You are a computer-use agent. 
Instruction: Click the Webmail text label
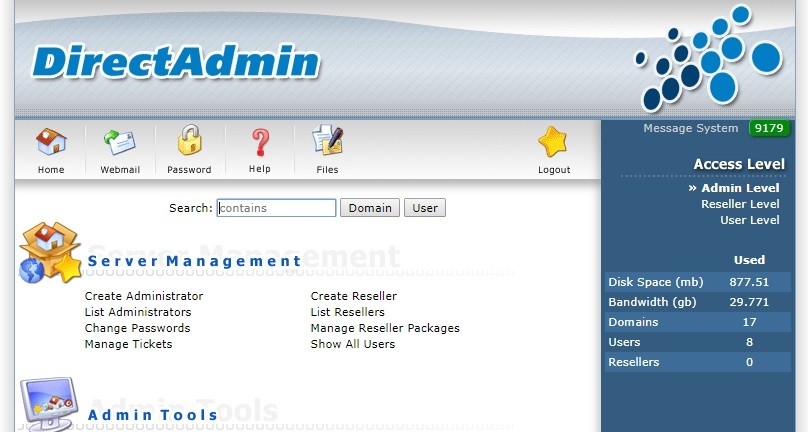[x=120, y=170]
